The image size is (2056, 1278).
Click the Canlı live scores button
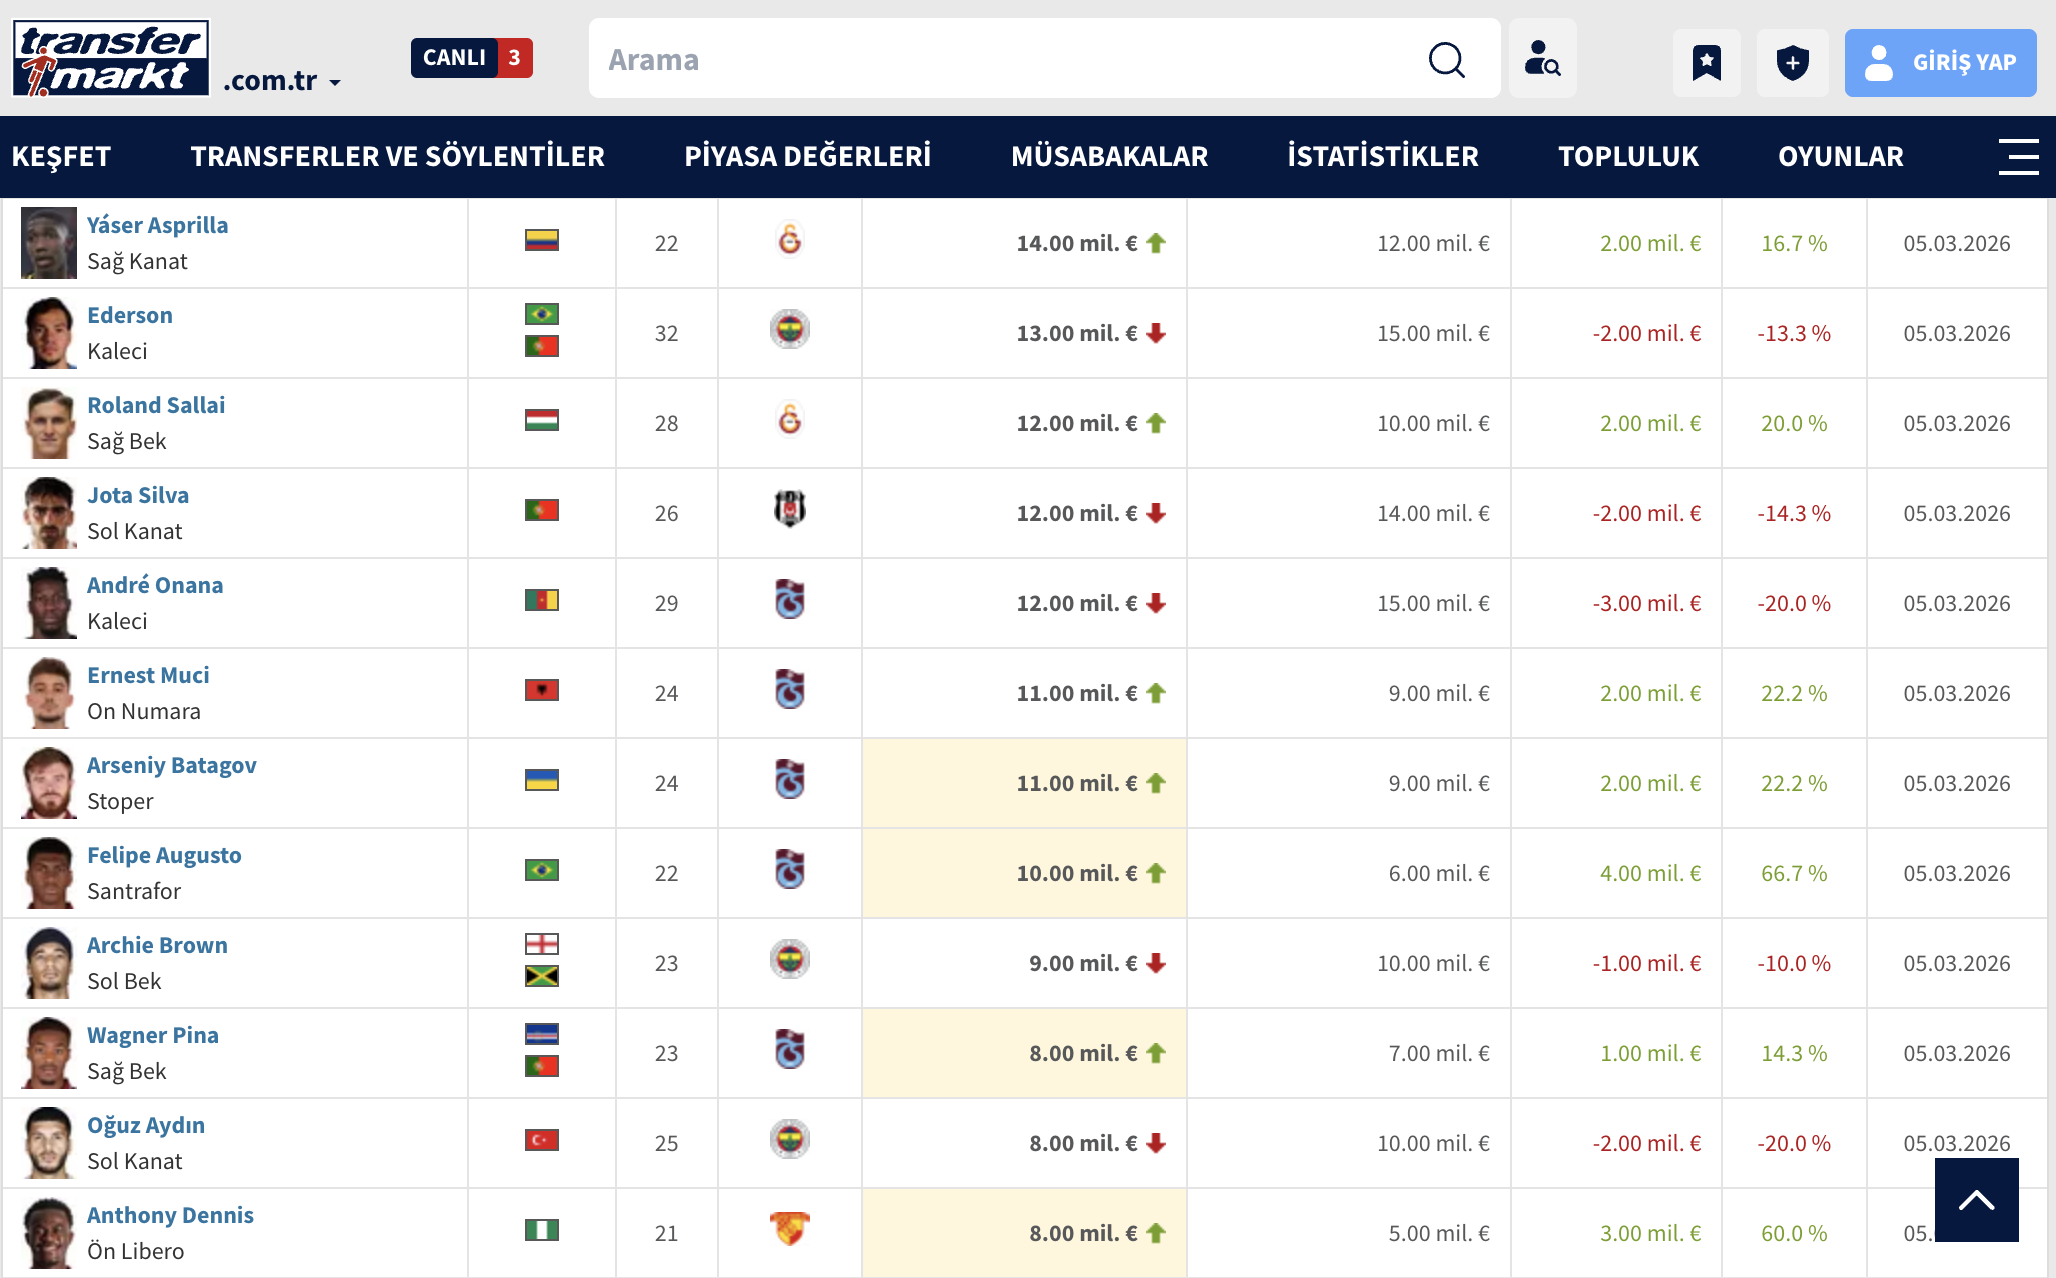[471, 58]
